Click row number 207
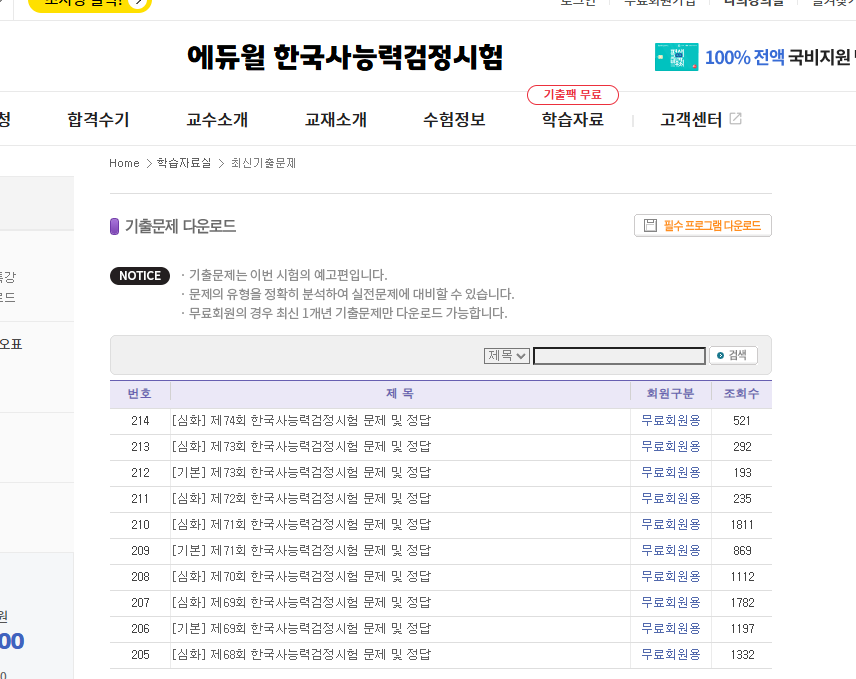856x679 pixels. pyautogui.click(x=140, y=603)
